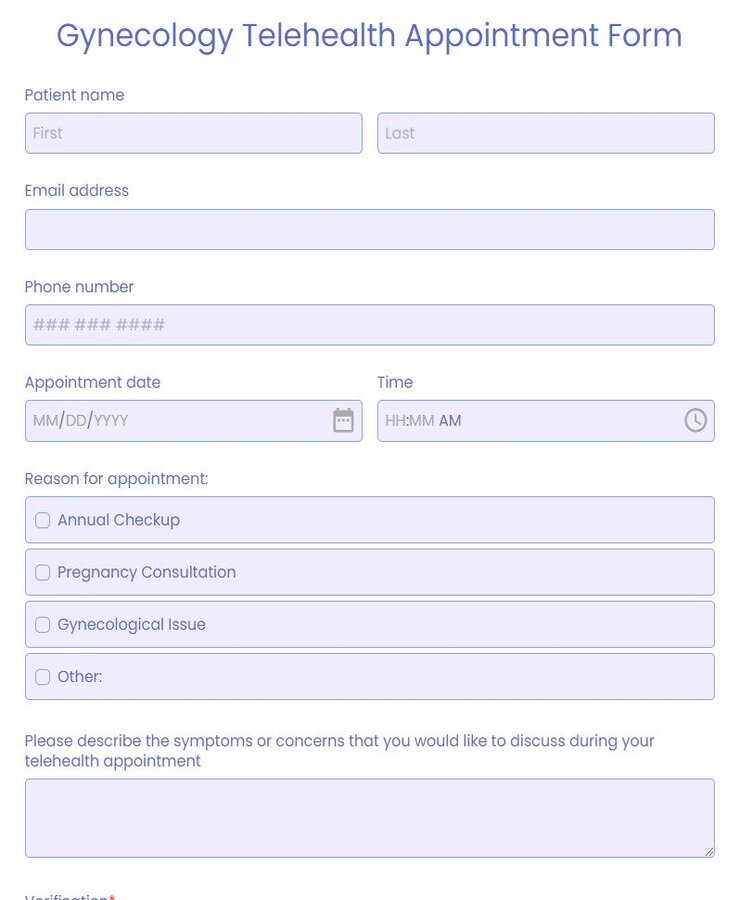
Task: Focus the Email address field
Action: click(x=370, y=229)
